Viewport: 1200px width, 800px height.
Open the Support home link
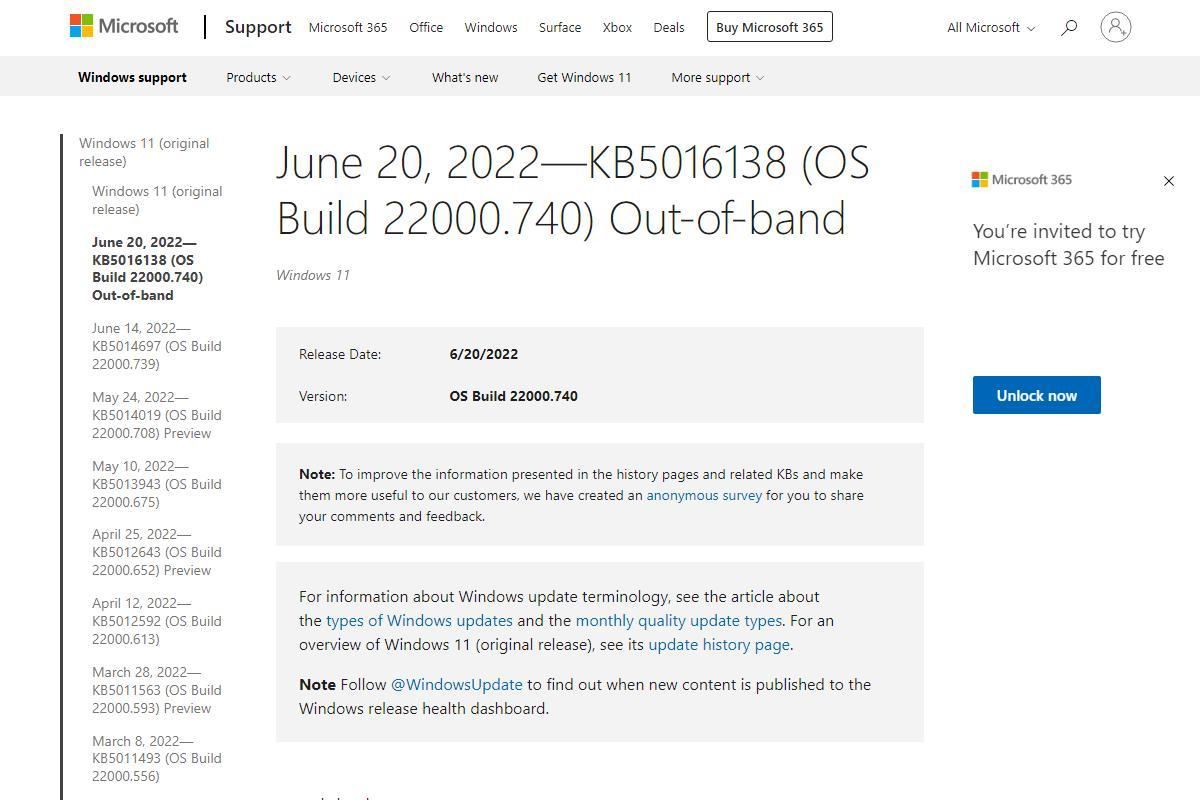258,27
